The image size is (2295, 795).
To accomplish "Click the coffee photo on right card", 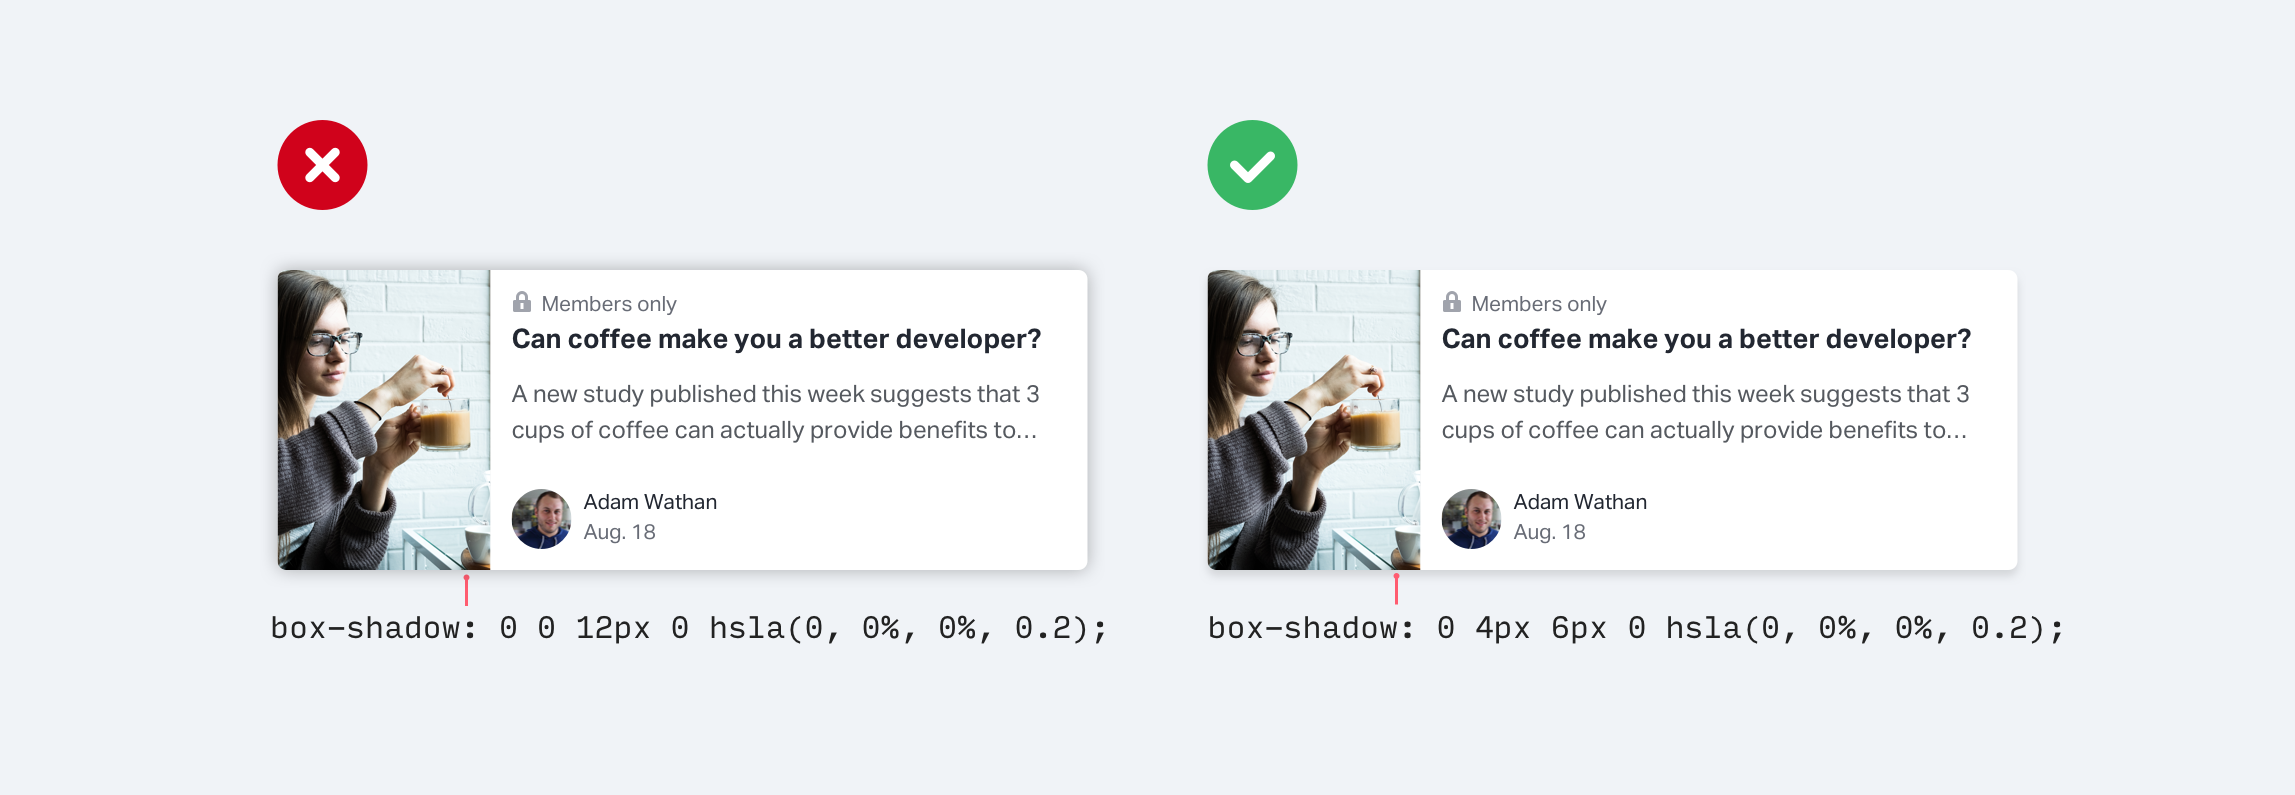I will click(1314, 420).
